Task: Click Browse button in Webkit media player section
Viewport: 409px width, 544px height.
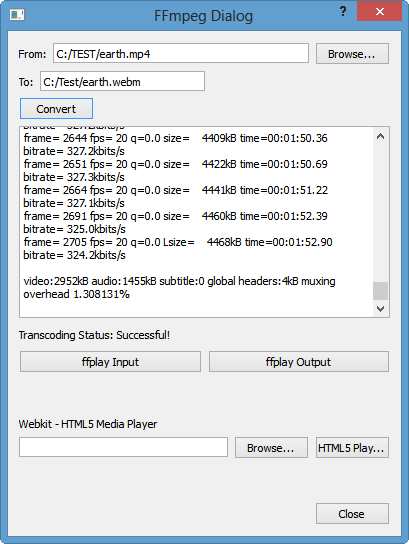Action: [271, 448]
